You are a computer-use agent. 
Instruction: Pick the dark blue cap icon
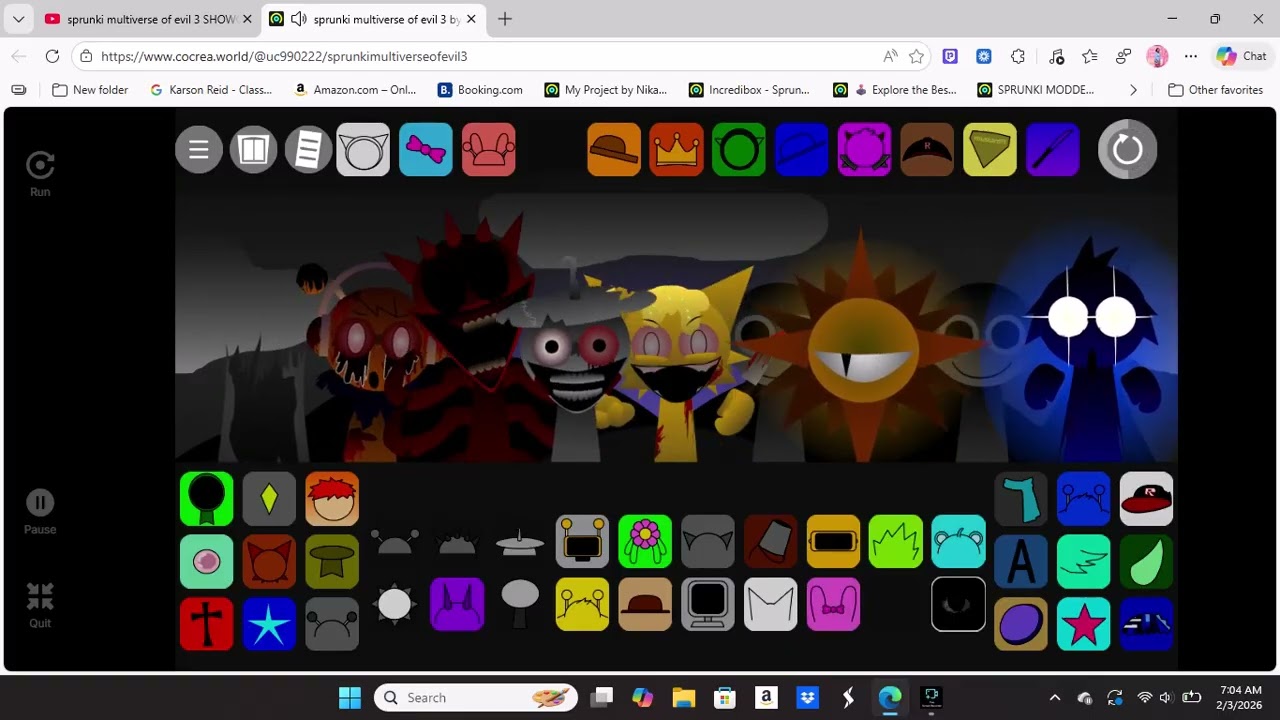click(802, 150)
